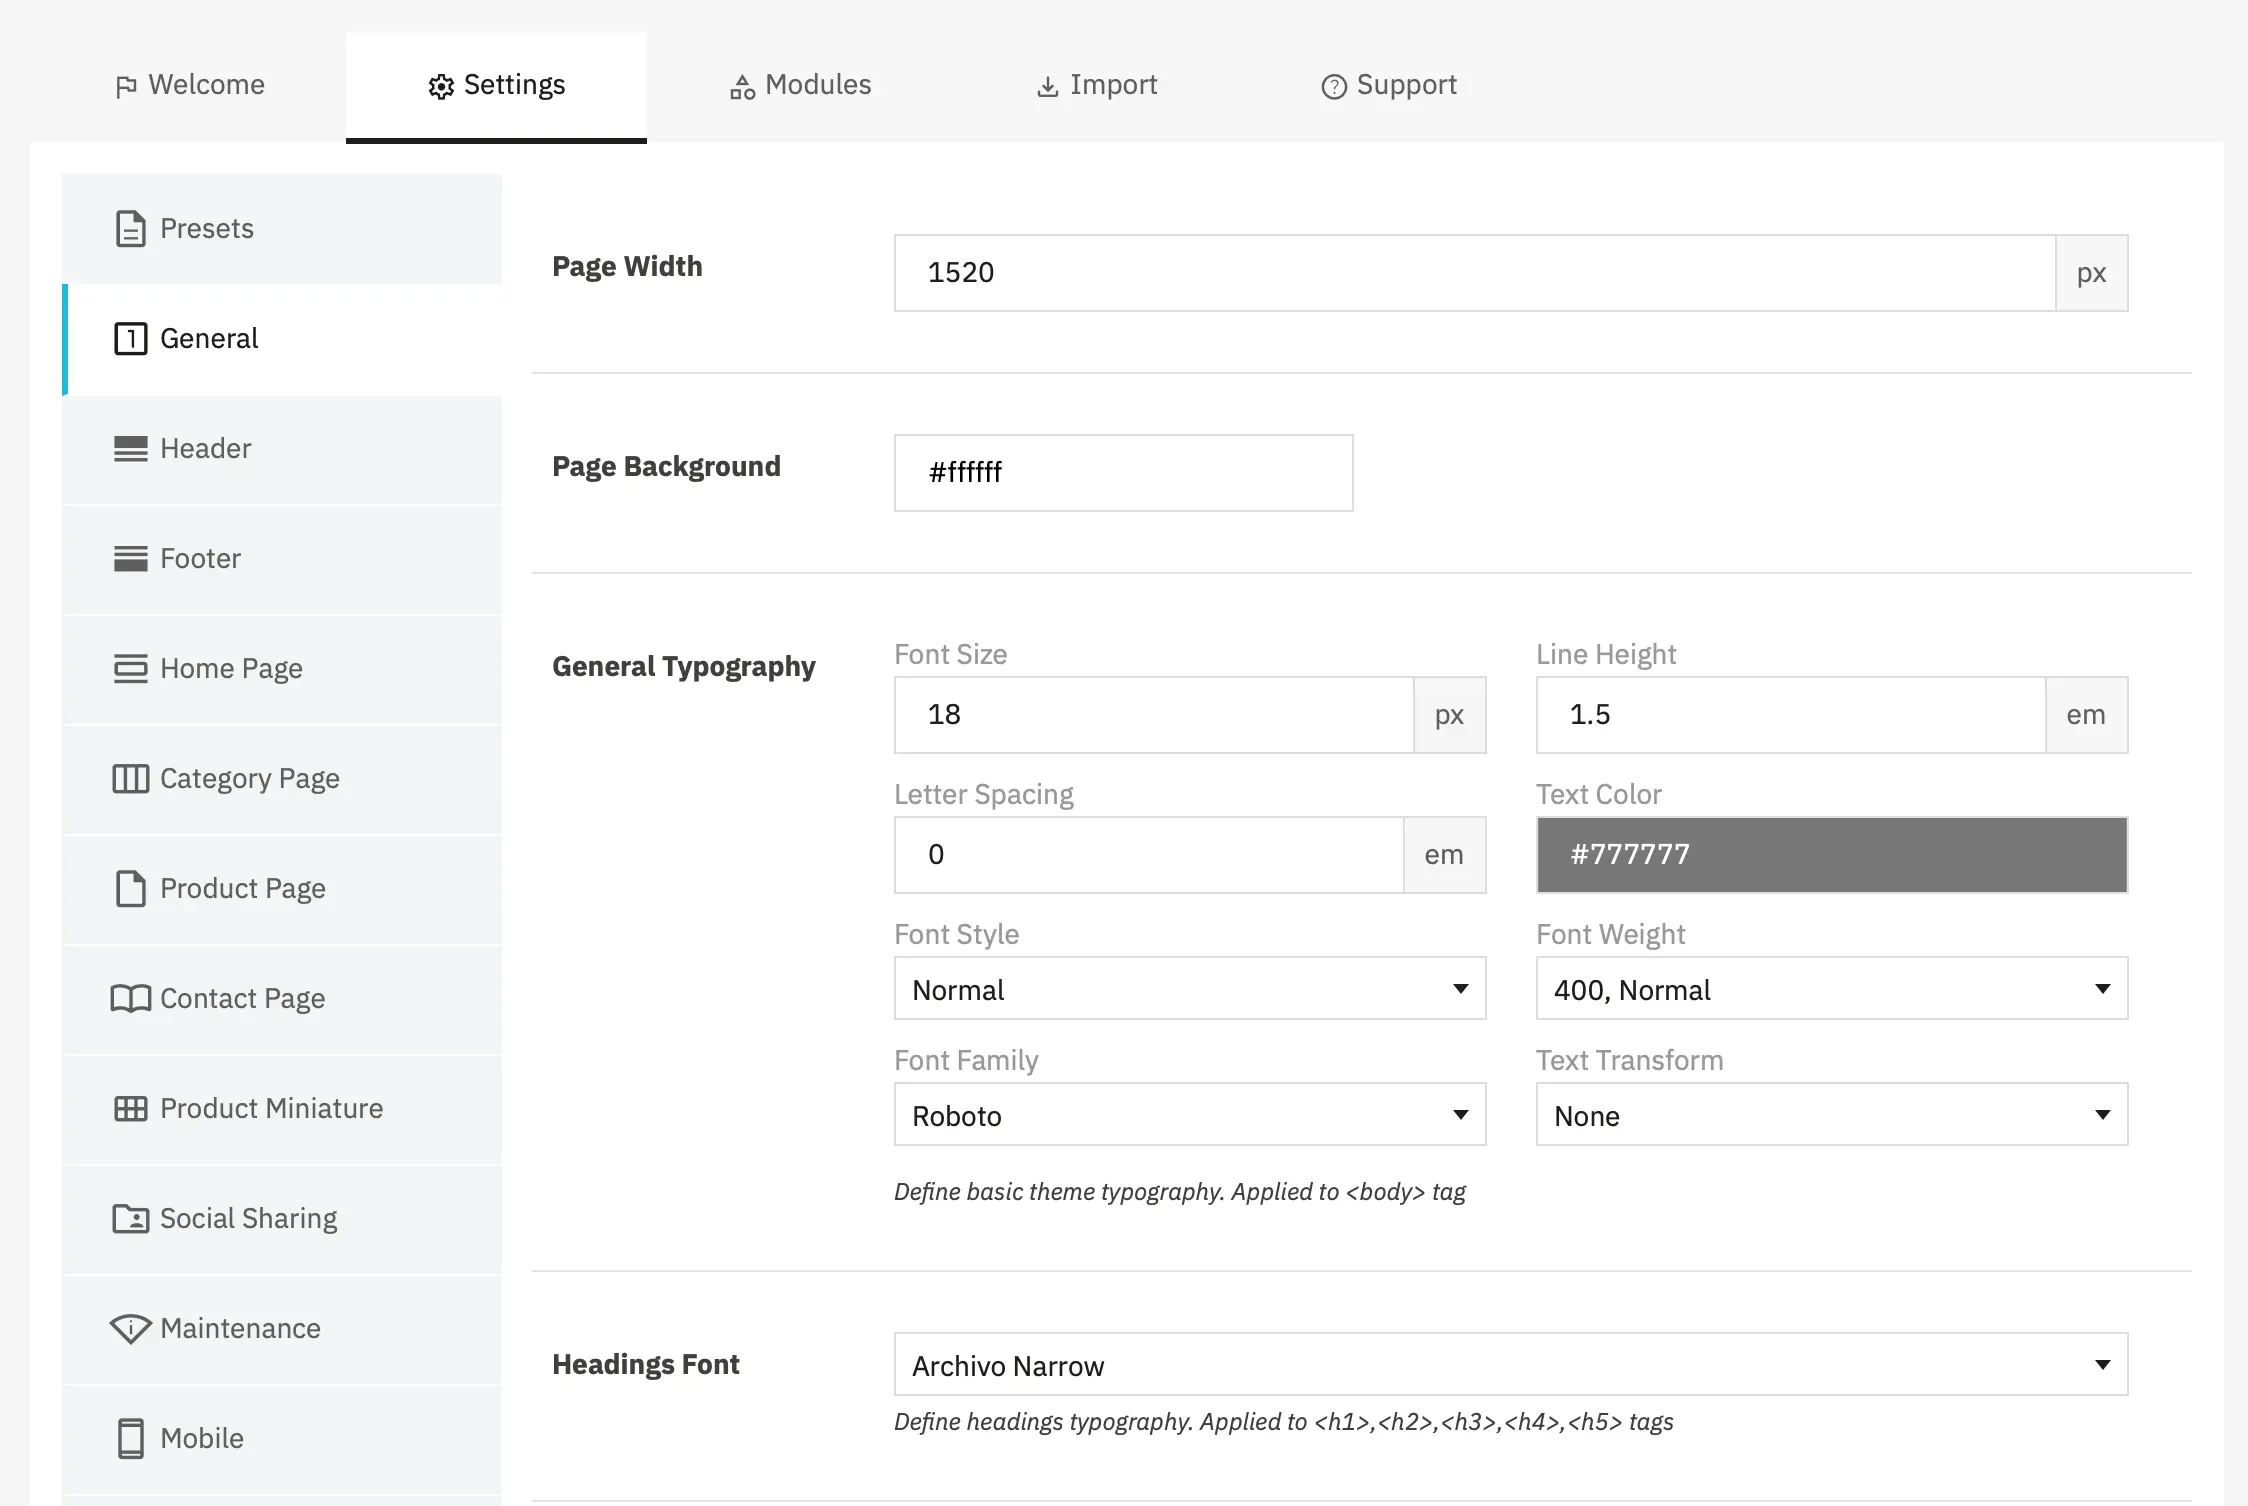2248x1506 pixels.
Task: Click the shapes icon beside Modules
Action: [742, 87]
